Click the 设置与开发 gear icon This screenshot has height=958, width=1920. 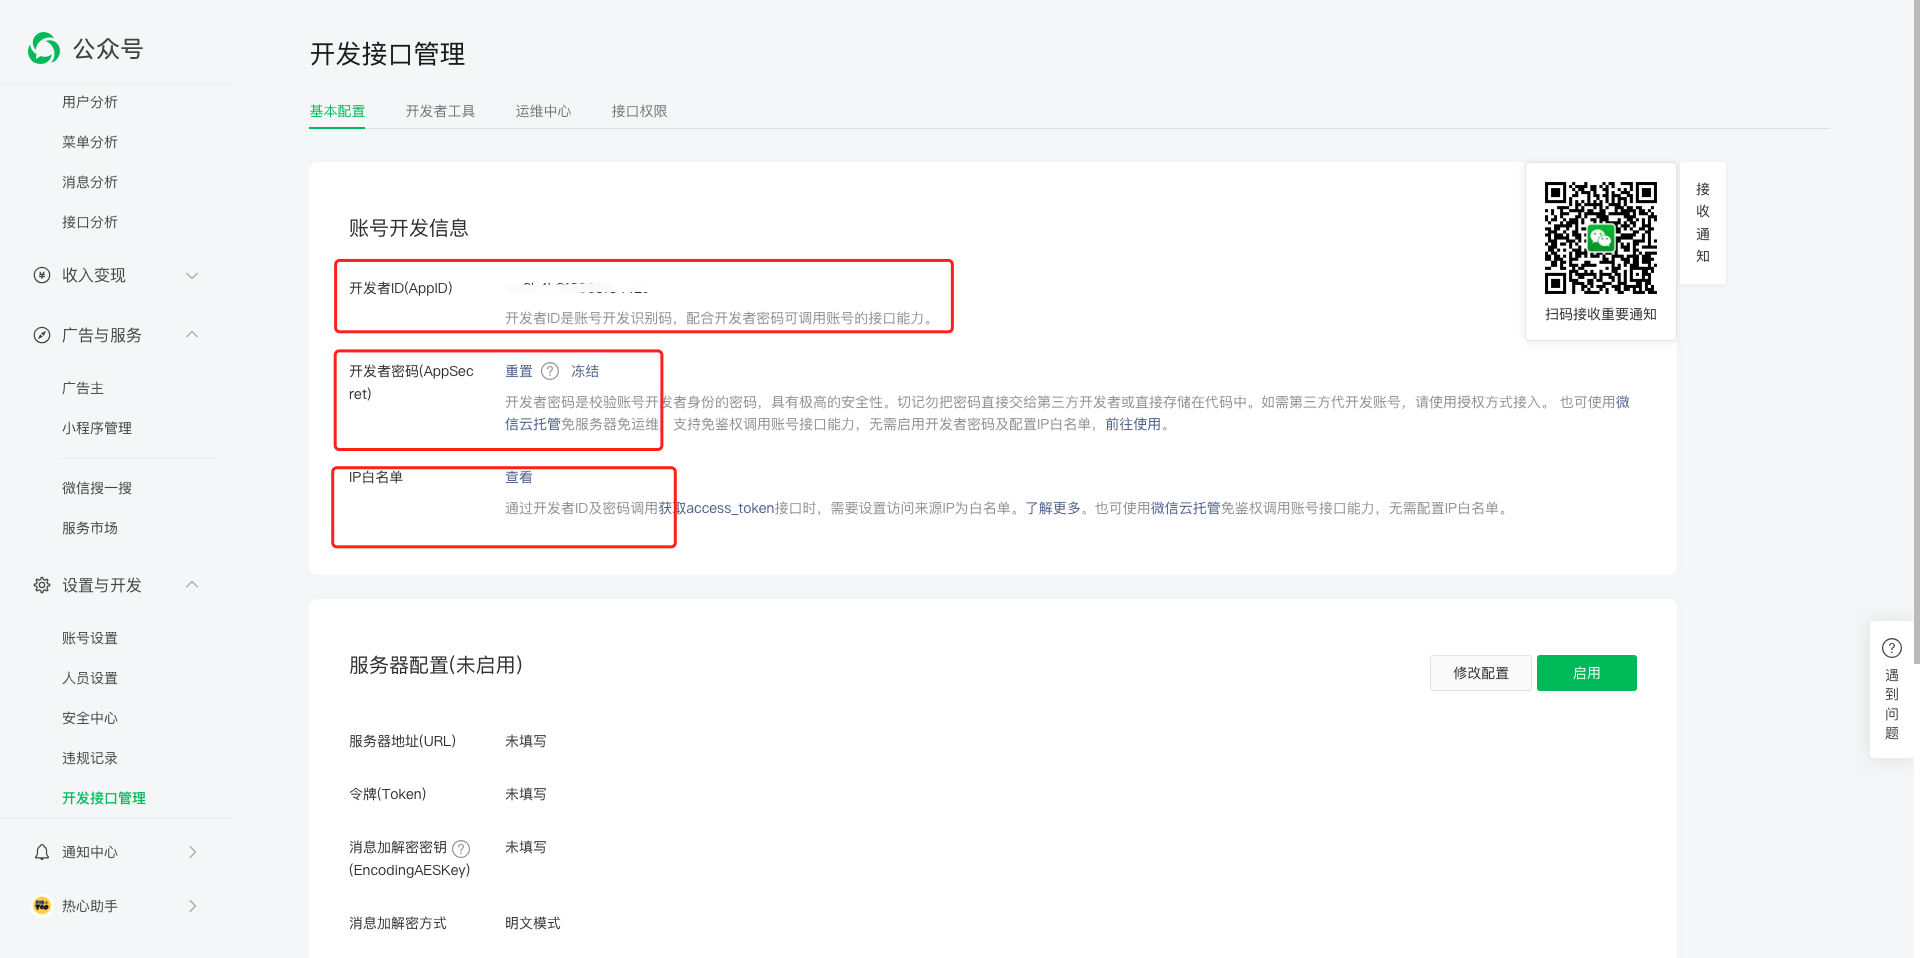coord(41,585)
